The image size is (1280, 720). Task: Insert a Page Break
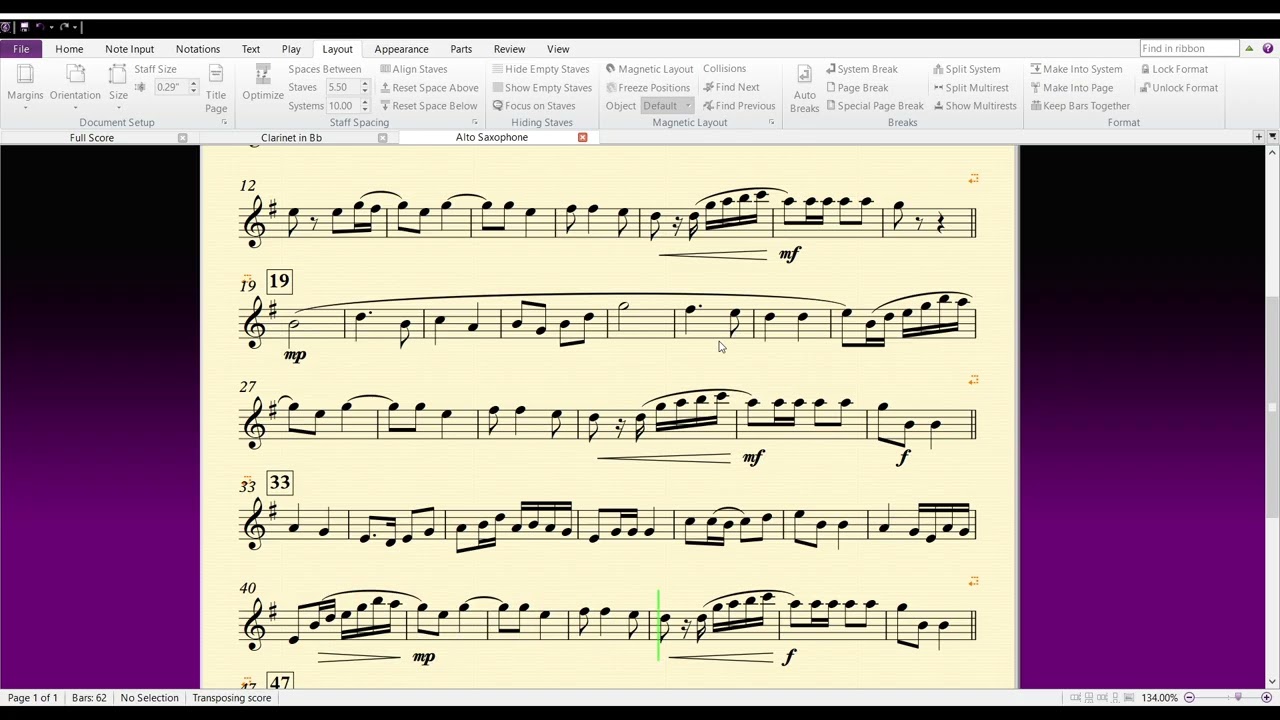point(856,87)
